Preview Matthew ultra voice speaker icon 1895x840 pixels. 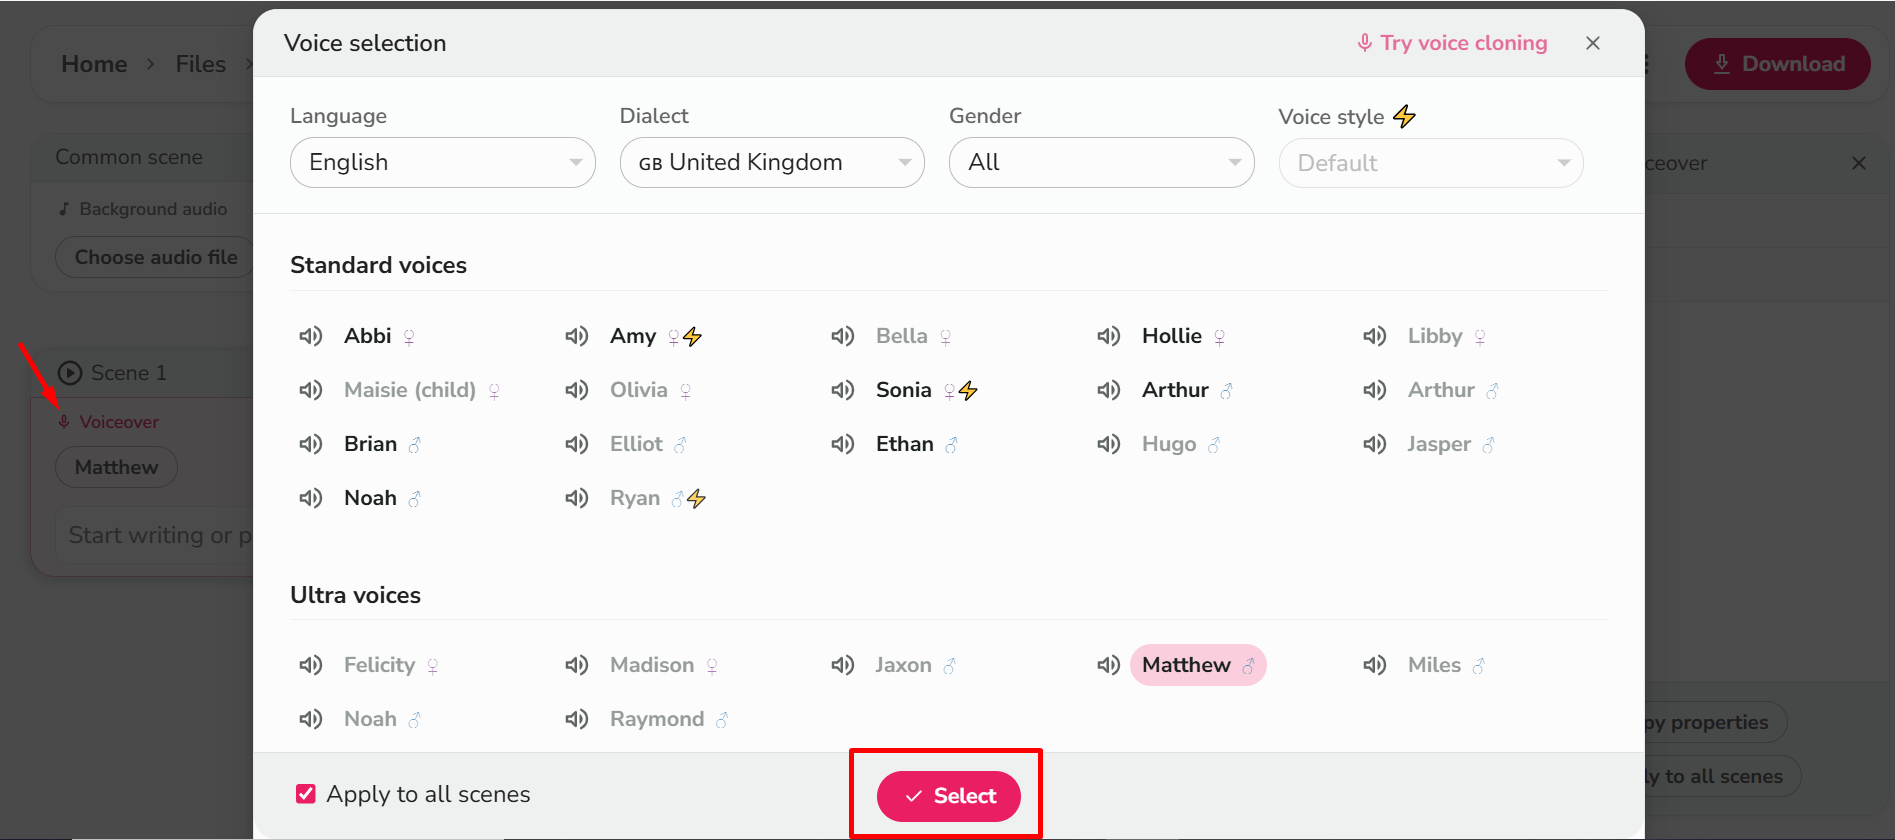tap(1108, 665)
